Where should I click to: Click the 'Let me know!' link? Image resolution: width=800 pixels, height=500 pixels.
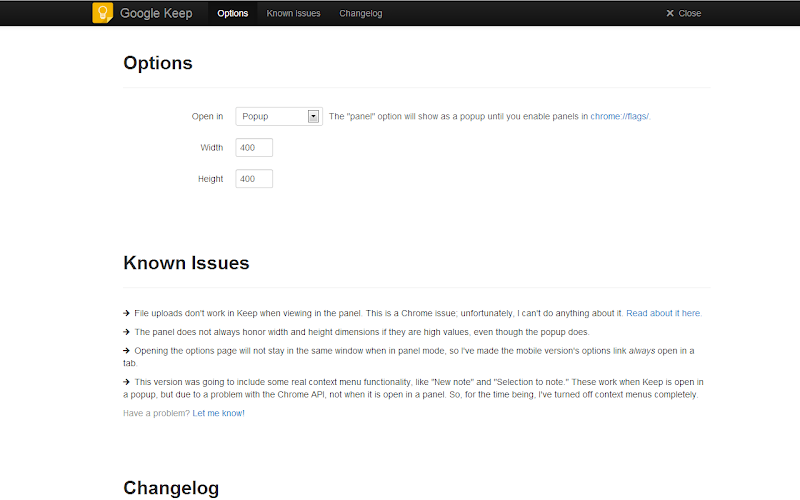pos(218,413)
